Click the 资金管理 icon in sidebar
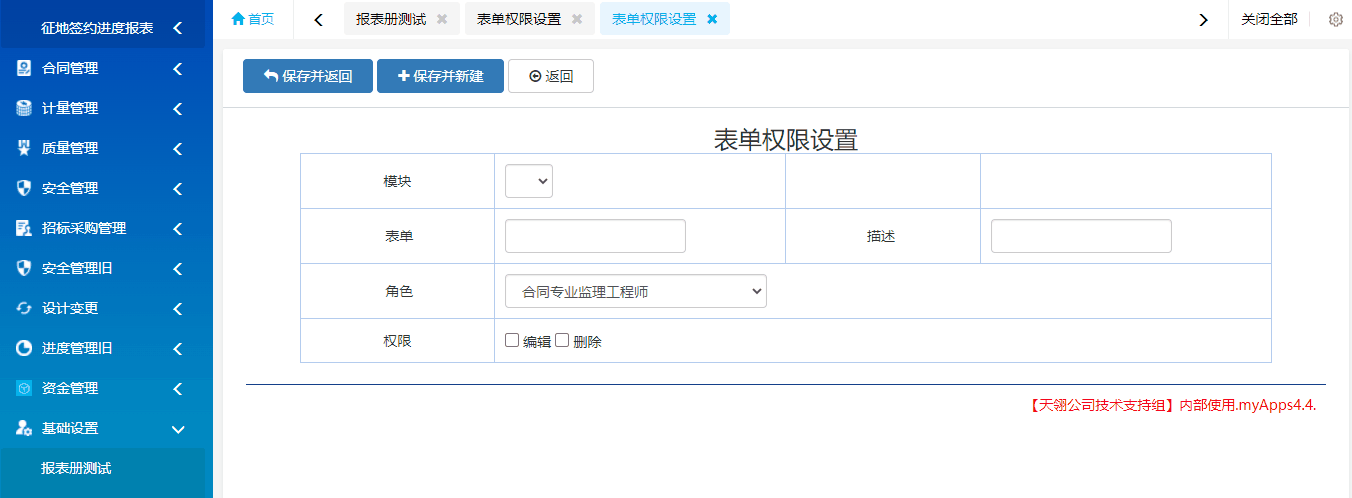 click(24, 388)
